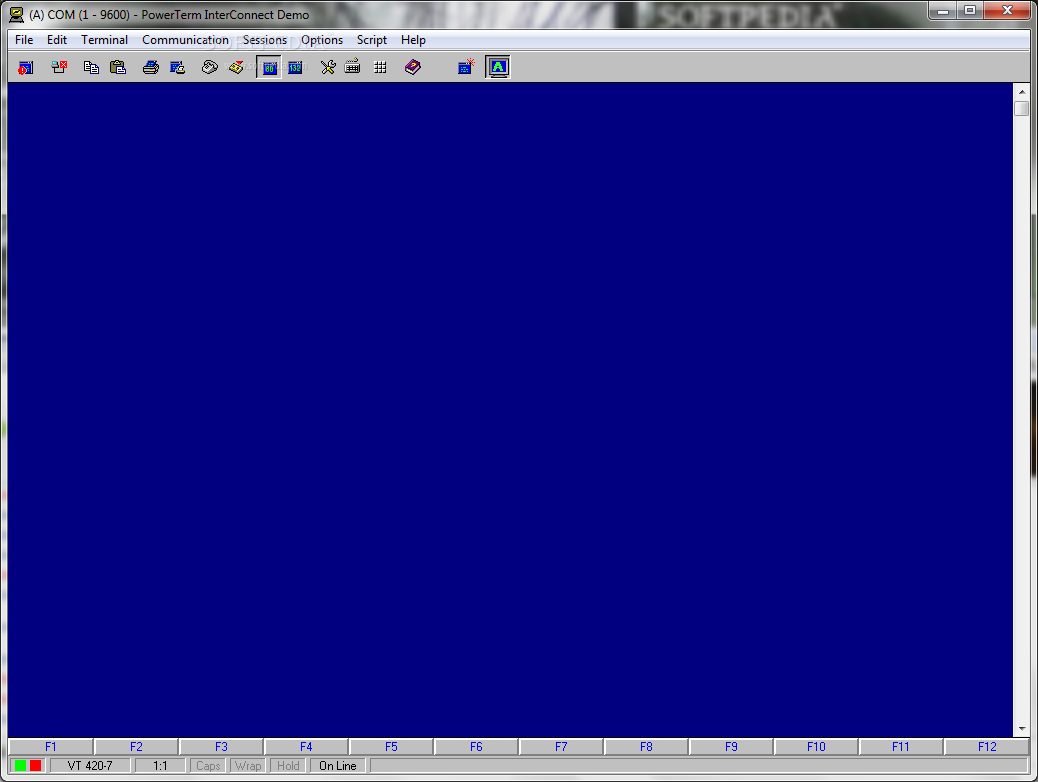Click the disconnect session icon with red X
The height and width of the screenshot is (782, 1038).
60,67
